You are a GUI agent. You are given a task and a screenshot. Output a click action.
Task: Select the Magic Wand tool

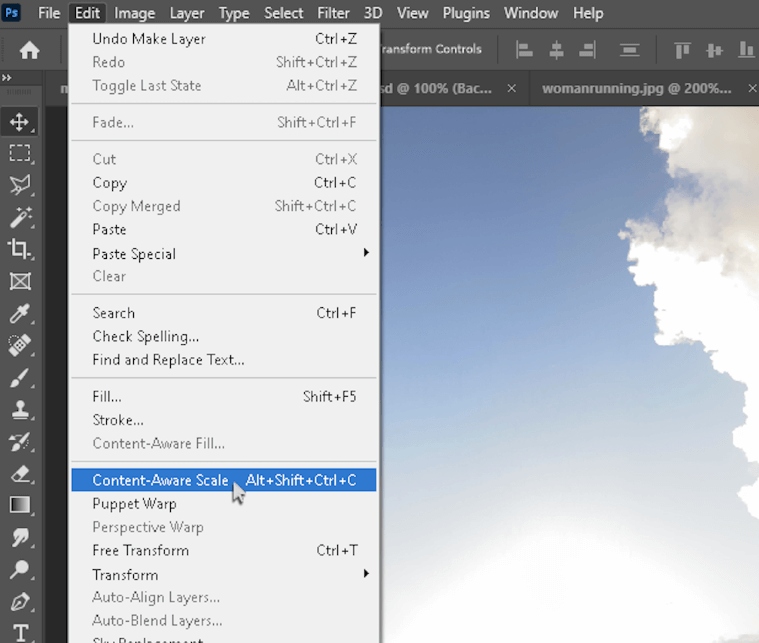click(19, 217)
